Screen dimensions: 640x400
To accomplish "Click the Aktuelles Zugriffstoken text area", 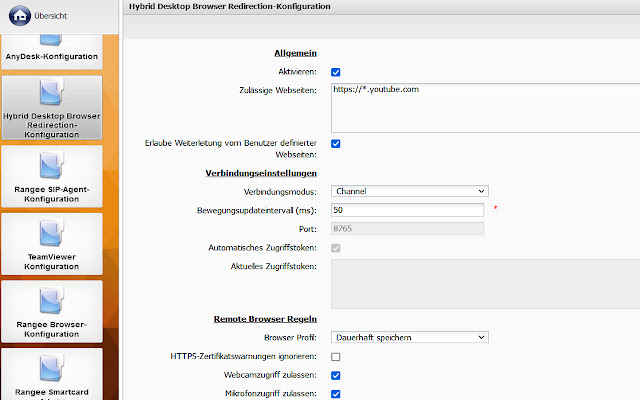I will point(485,284).
